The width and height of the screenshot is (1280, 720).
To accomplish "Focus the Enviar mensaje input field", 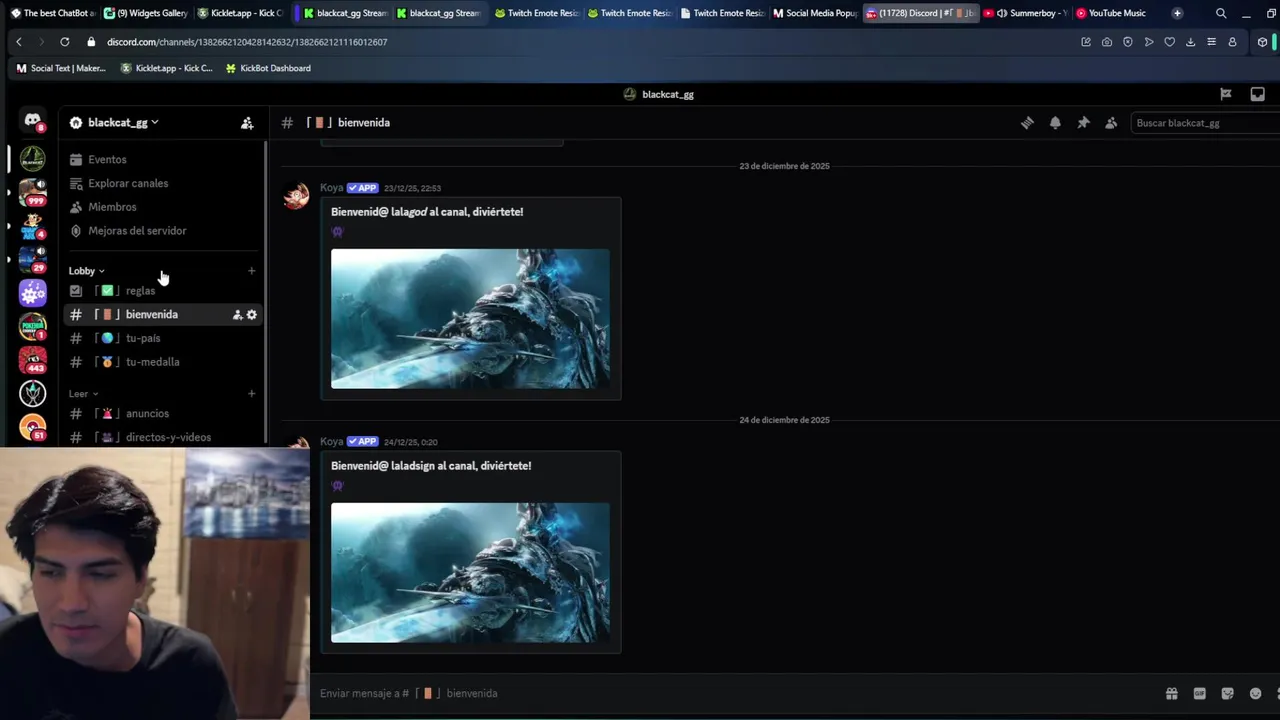I will [x=735, y=693].
